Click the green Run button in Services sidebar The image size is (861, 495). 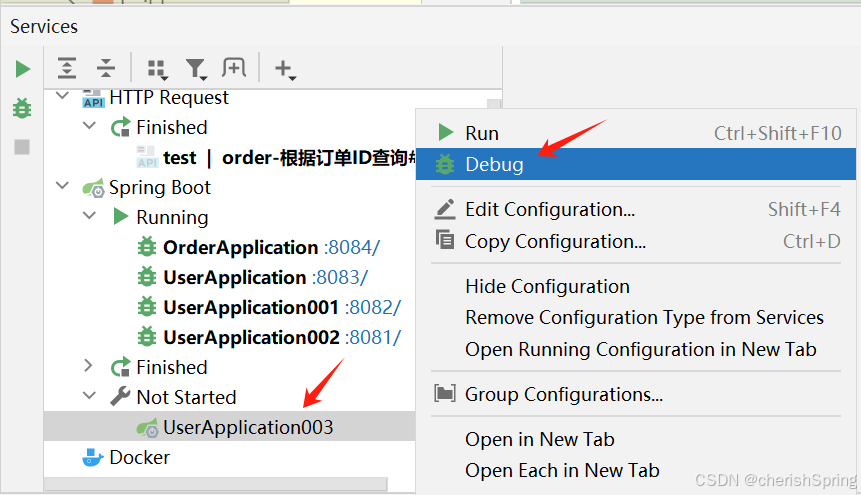[x=23, y=69]
